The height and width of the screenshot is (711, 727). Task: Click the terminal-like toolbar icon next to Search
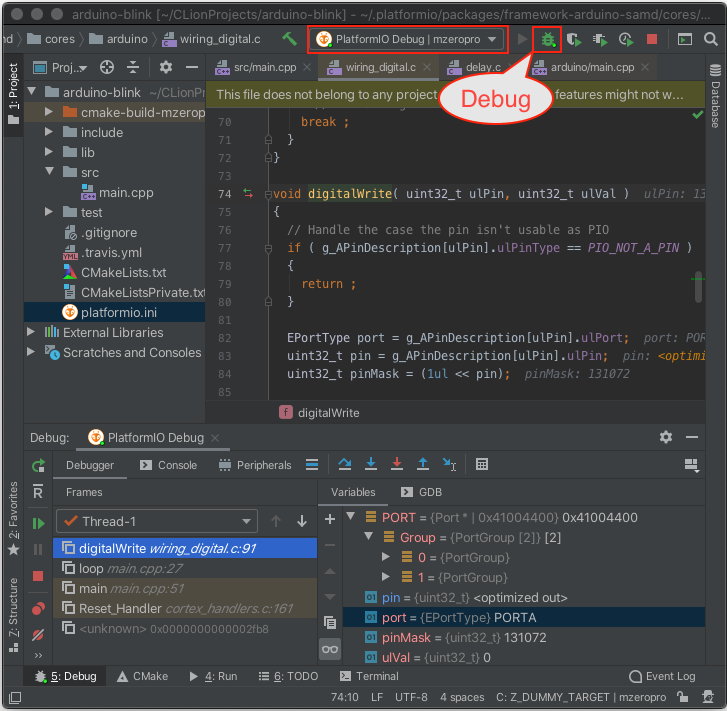(x=684, y=39)
